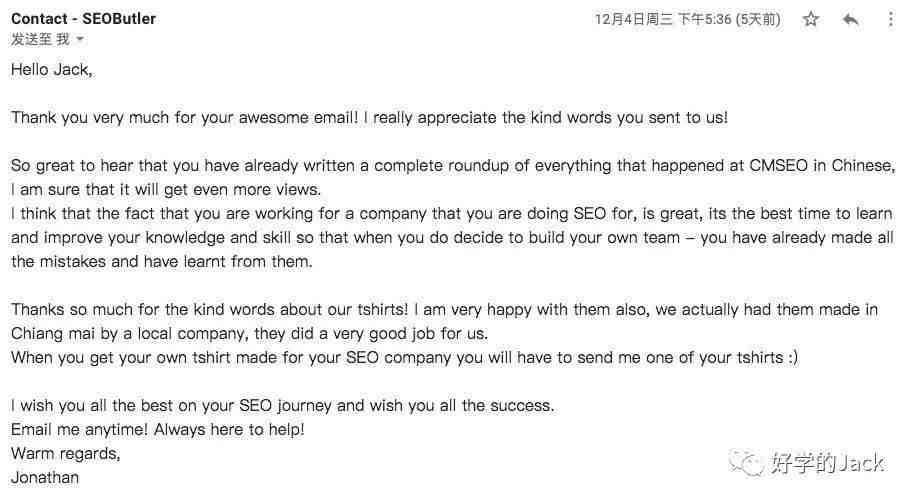Click the (5天前) relative time label
Image resolution: width=913 pixels, height=503 pixels.
pyautogui.click(x=758, y=20)
